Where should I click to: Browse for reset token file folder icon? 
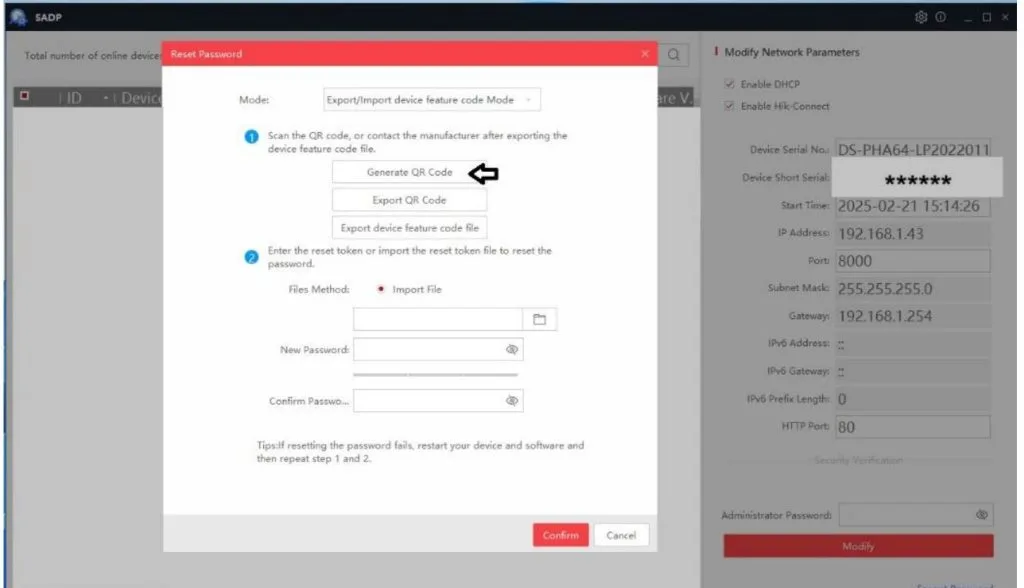(x=539, y=319)
